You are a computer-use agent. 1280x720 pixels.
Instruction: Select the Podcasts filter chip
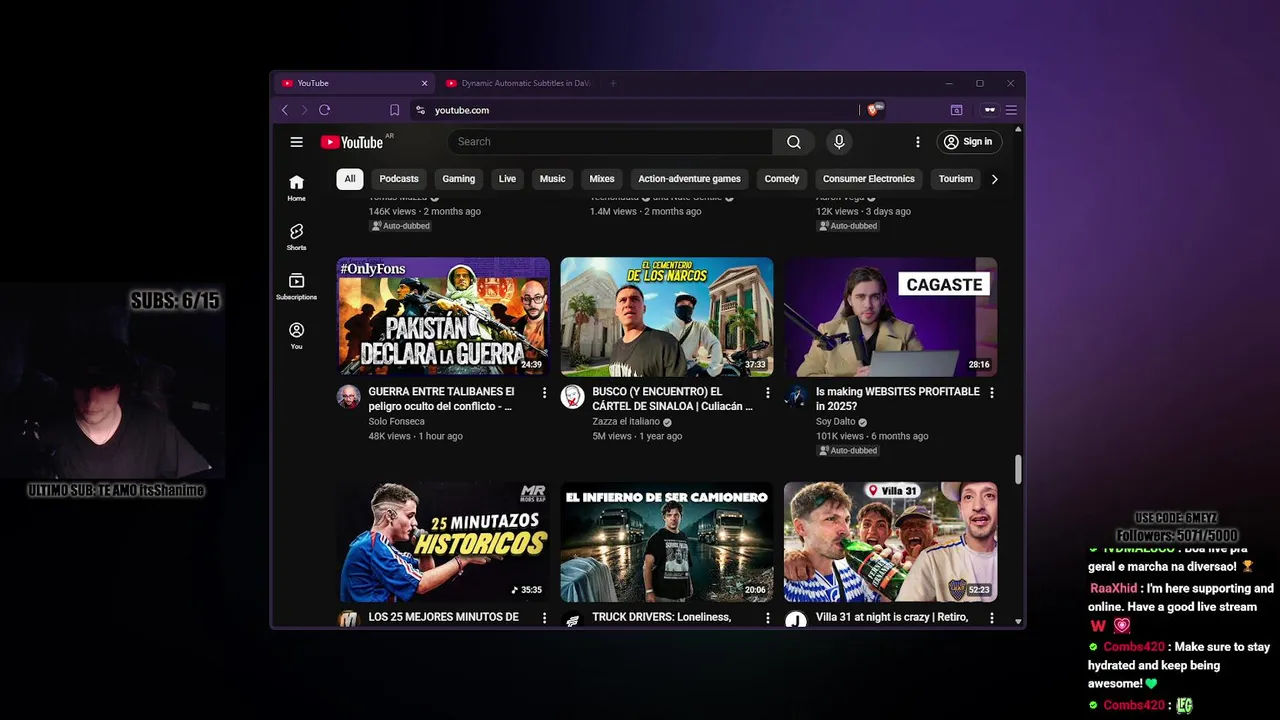point(399,179)
